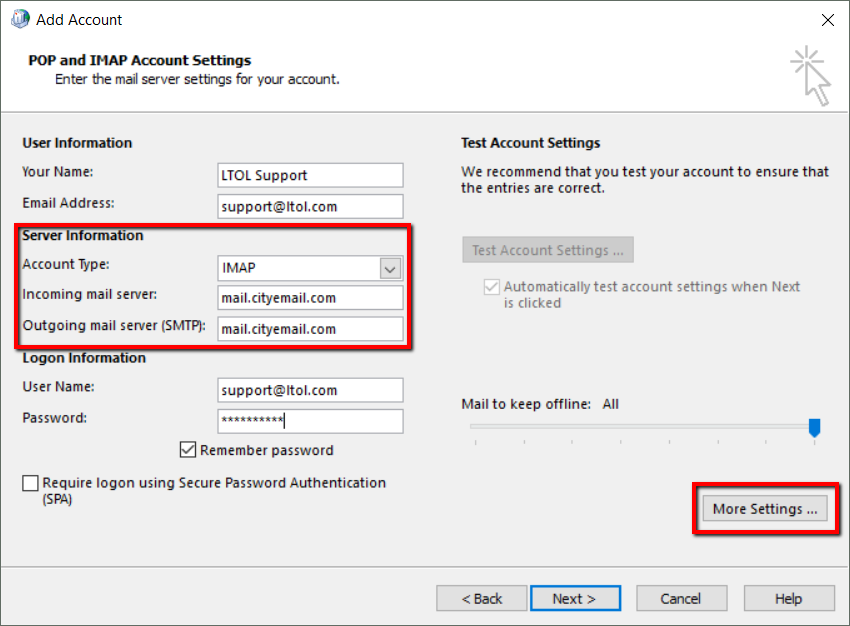Viewport: 850px width, 626px height.
Task: Close the Add Account dialog
Action: pyautogui.click(x=827, y=19)
